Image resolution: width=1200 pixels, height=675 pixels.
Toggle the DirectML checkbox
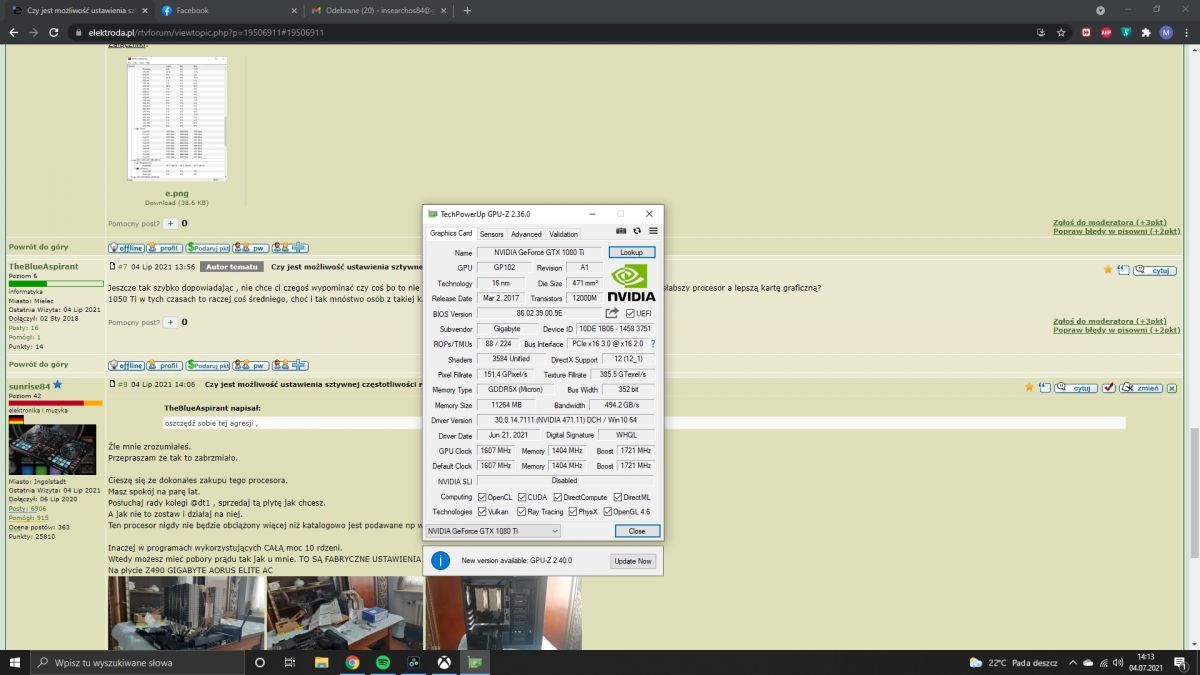(618, 497)
